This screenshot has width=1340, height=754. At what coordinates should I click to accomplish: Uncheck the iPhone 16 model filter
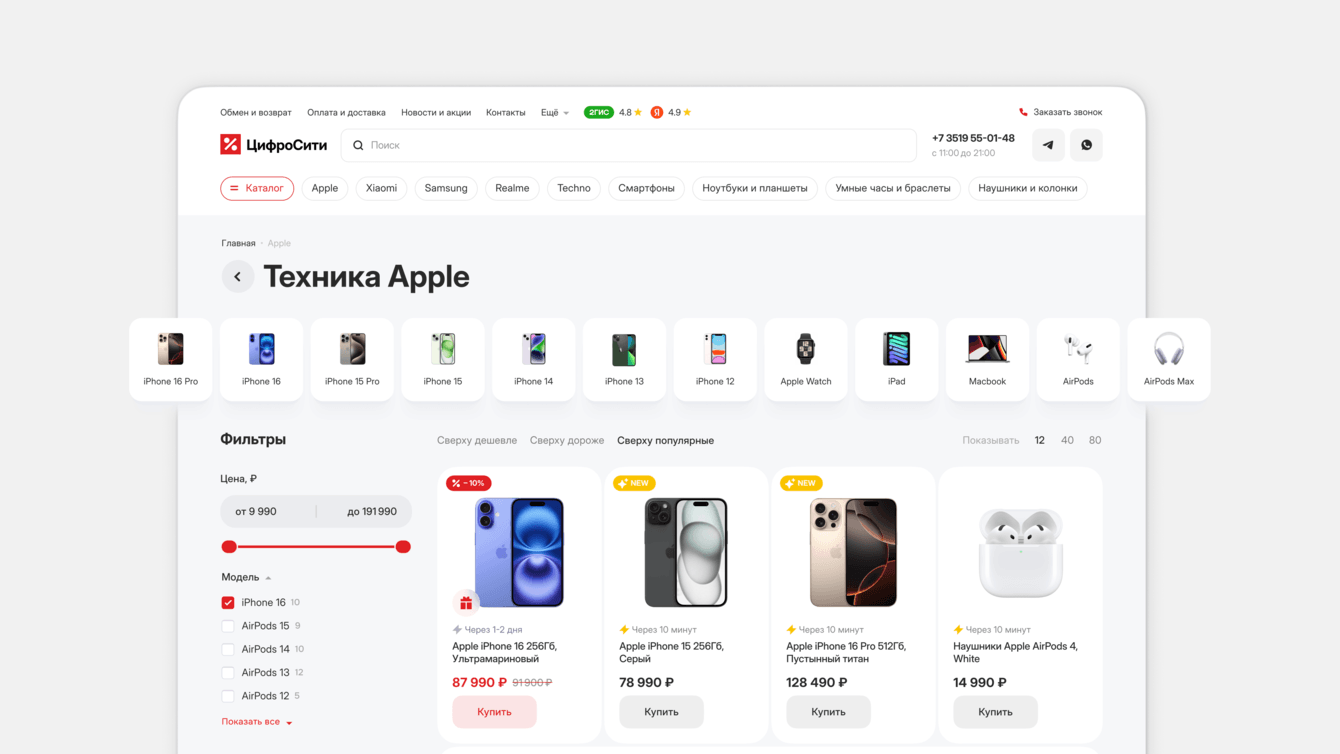(x=228, y=603)
